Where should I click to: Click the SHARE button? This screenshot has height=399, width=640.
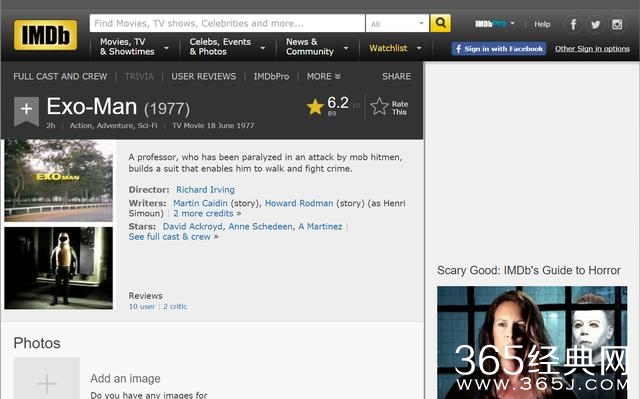(x=396, y=76)
